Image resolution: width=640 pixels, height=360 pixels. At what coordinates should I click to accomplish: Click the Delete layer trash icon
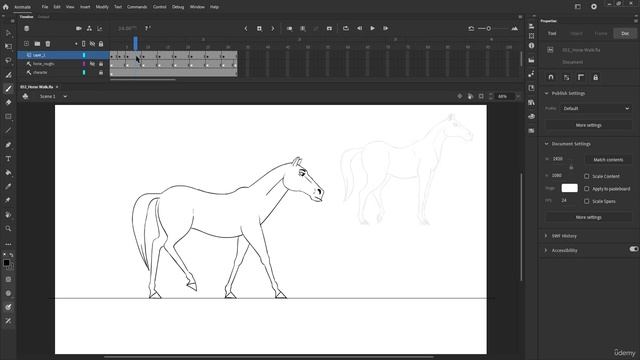click(48, 44)
